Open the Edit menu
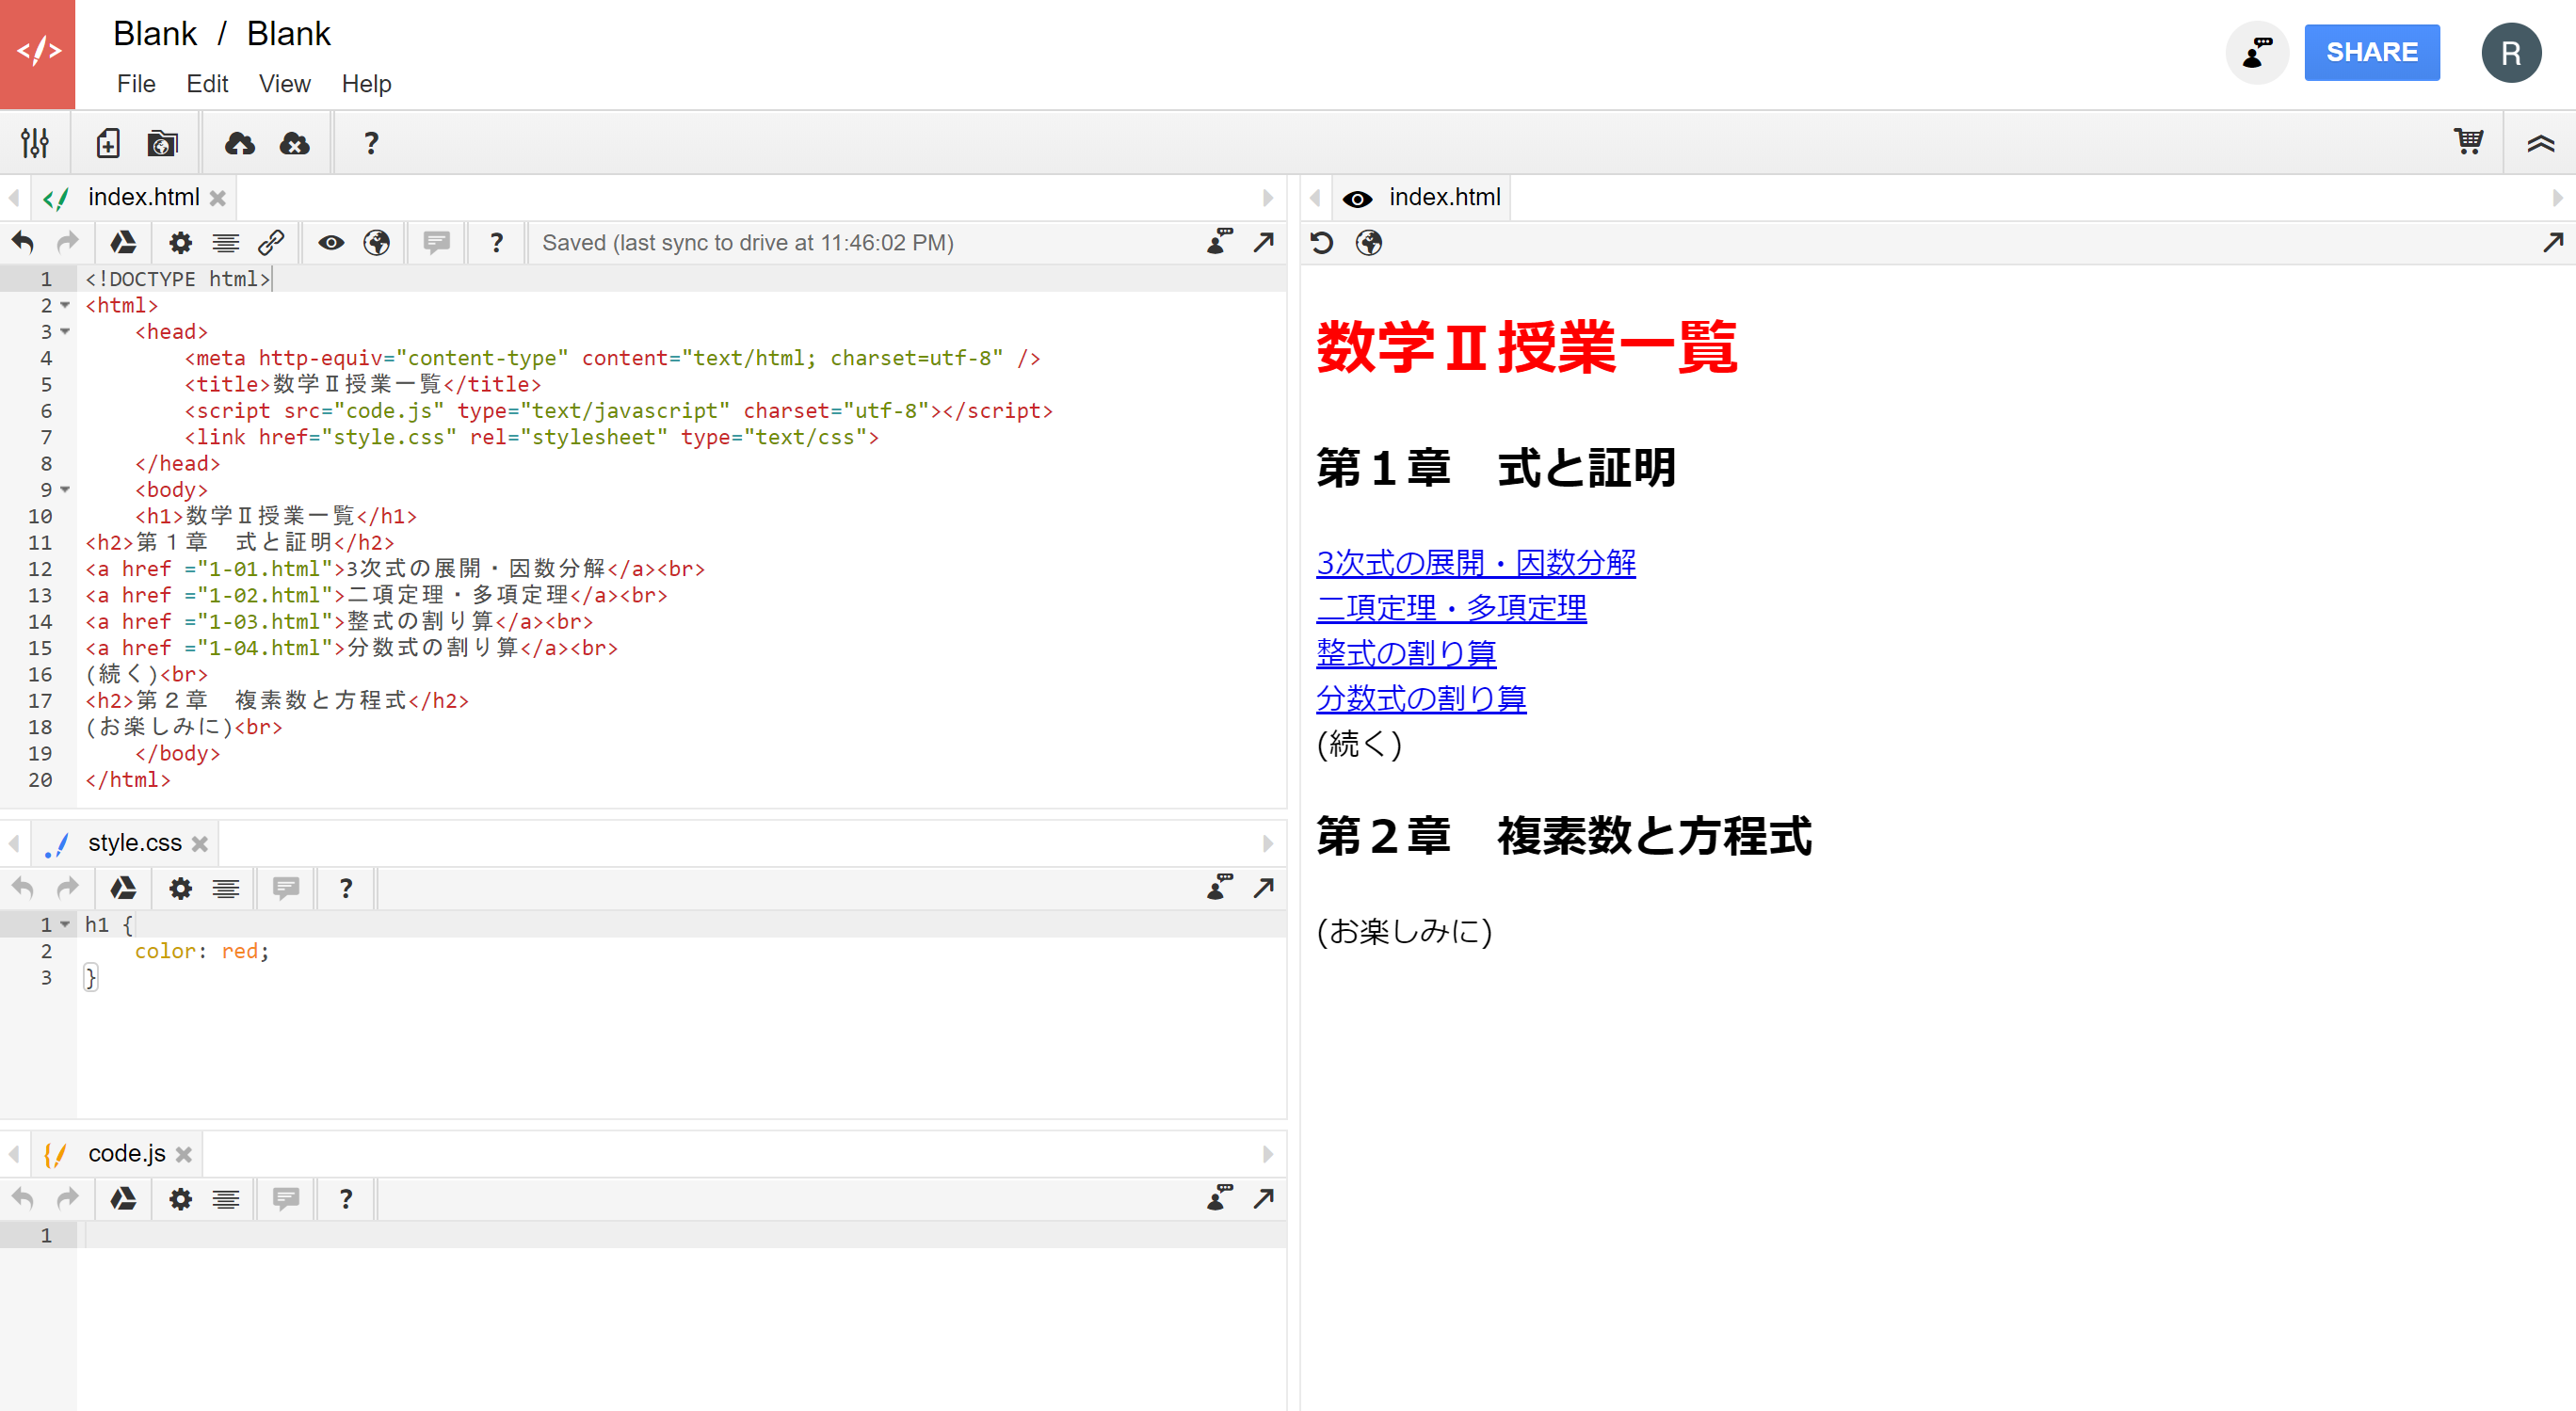Image resolution: width=2576 pixels, height=1411 pixels. [x=207, y=84]
